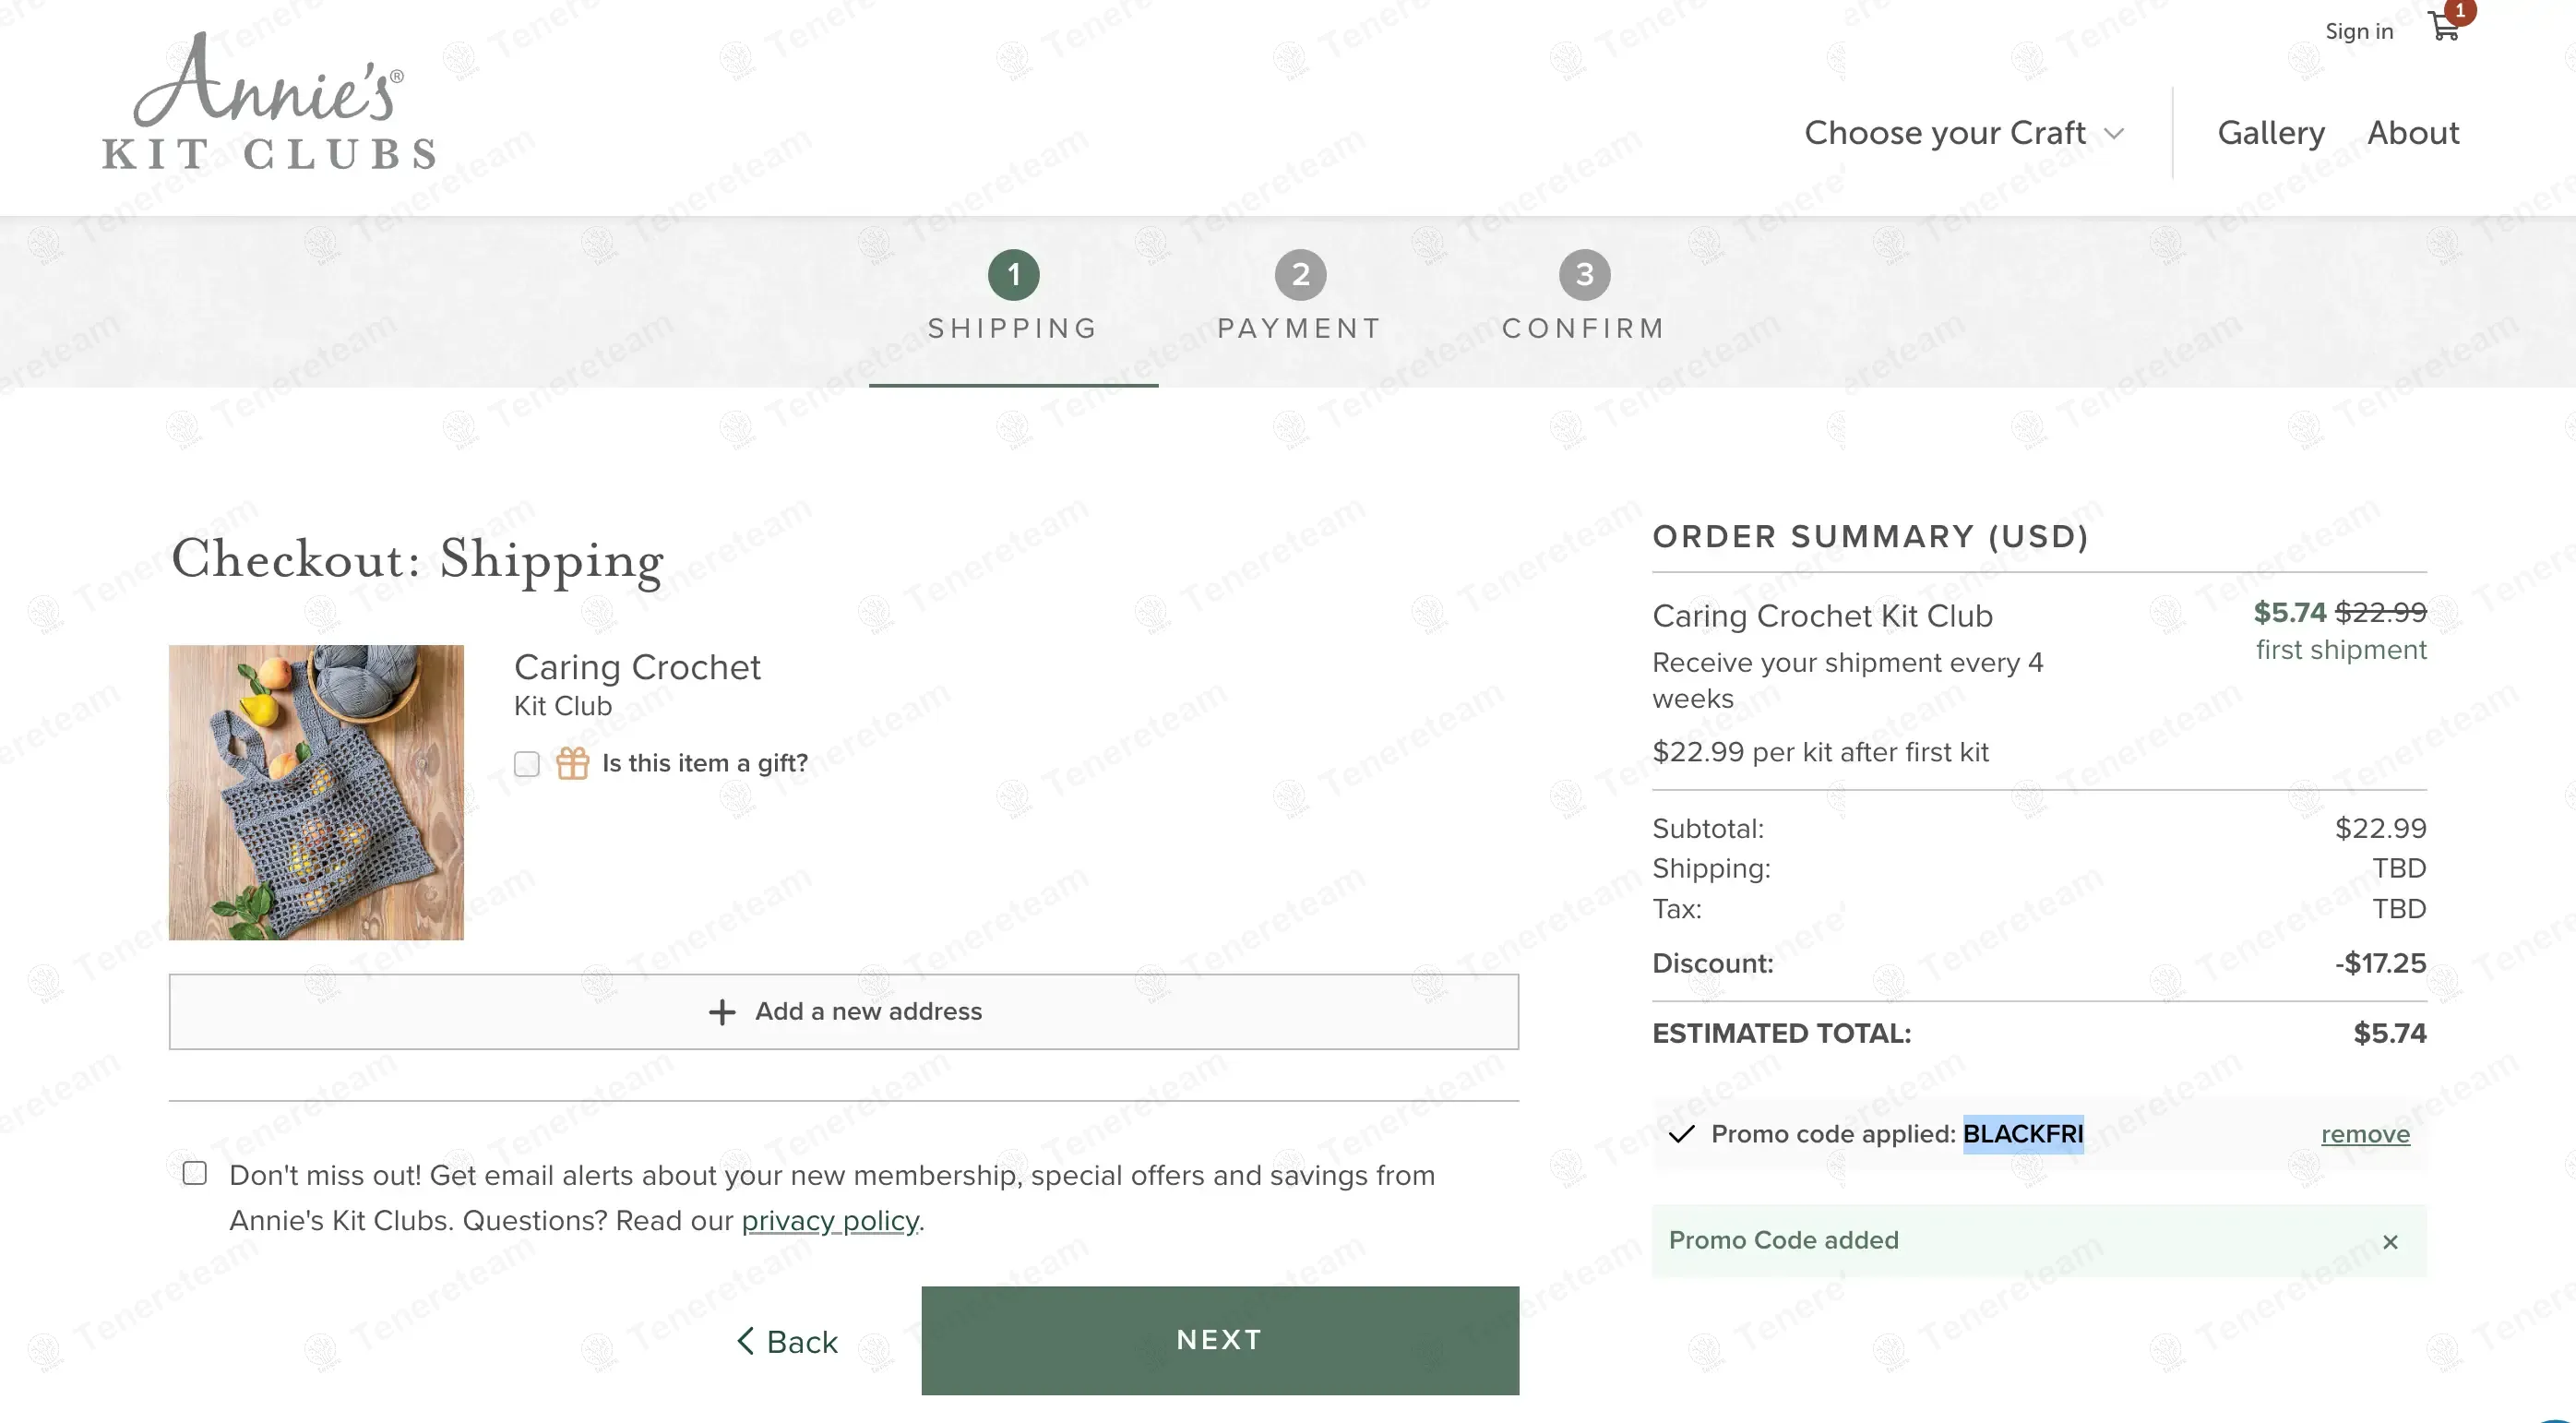Image resolution: width=2576 pixels, height=1423 pixels.
Task: Open the privacy policy link
Action: [830, 1221]
